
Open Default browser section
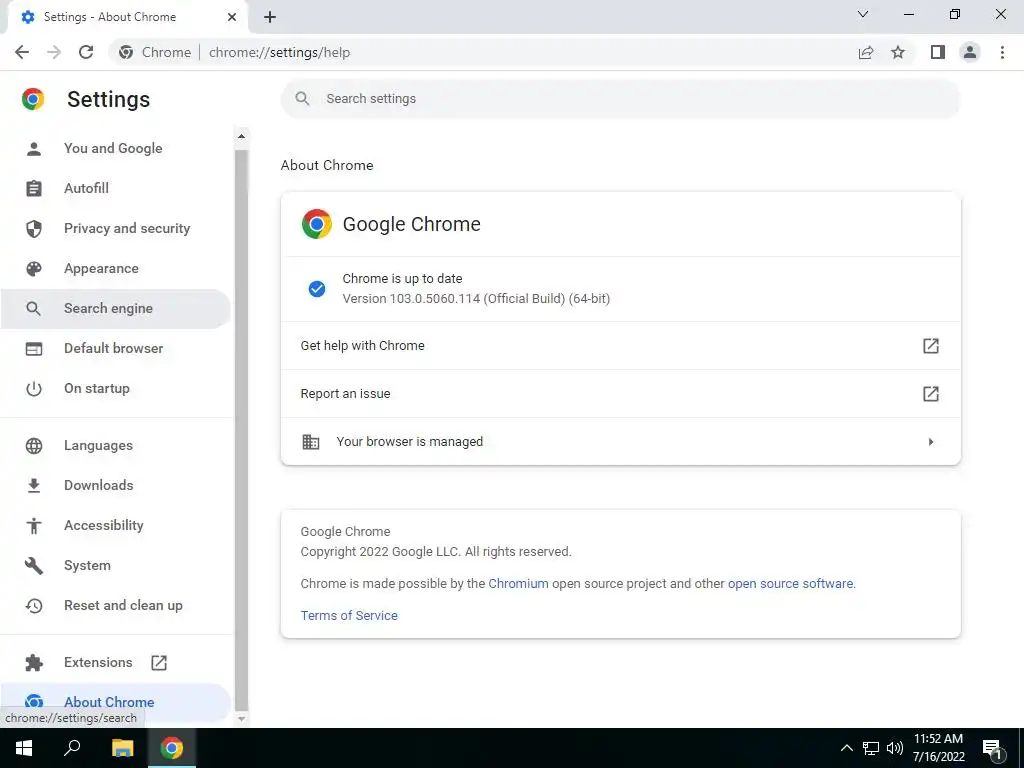116,348
